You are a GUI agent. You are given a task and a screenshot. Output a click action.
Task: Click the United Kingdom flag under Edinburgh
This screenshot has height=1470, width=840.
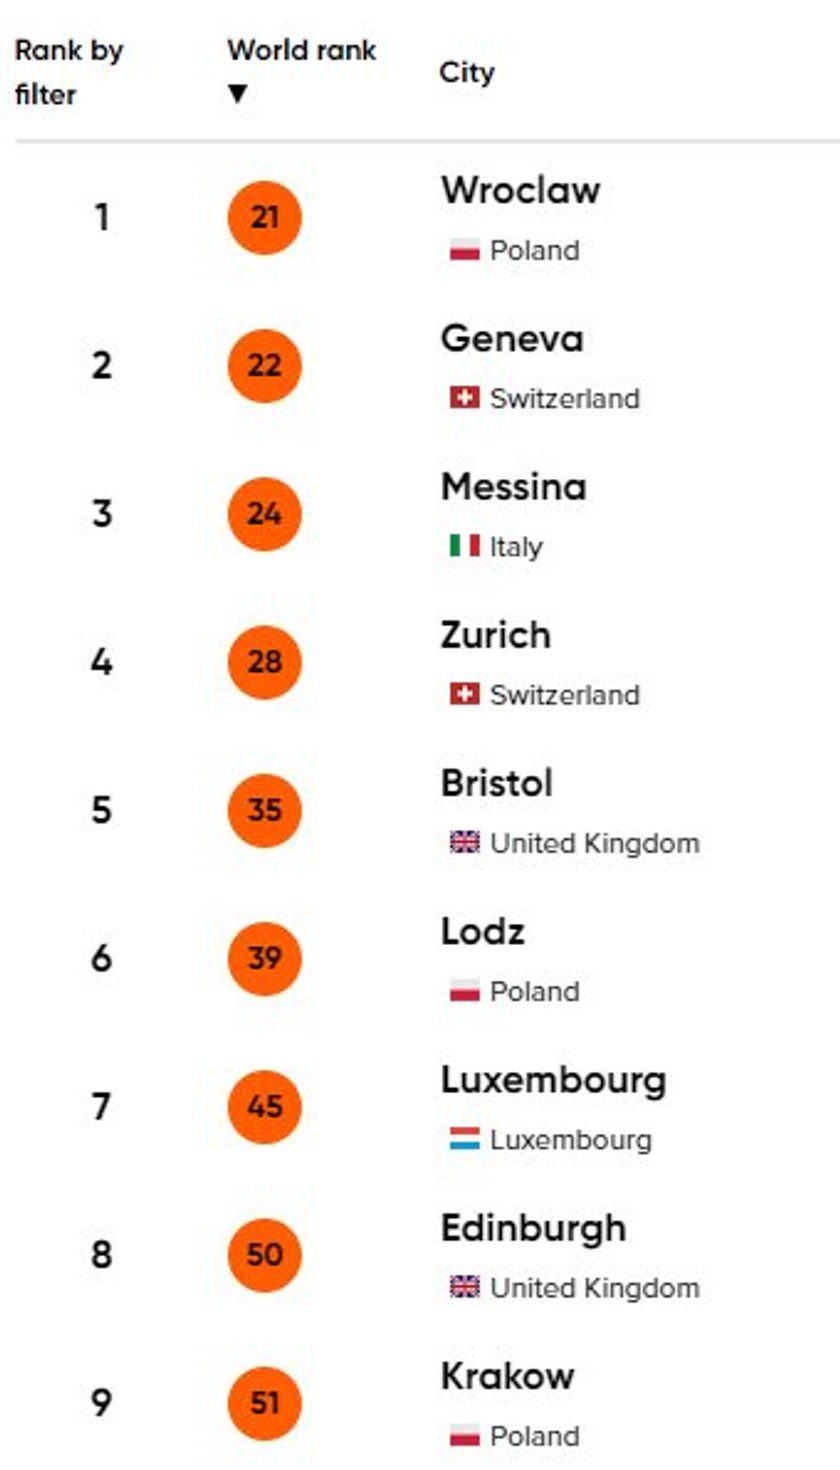(464, 1287)
